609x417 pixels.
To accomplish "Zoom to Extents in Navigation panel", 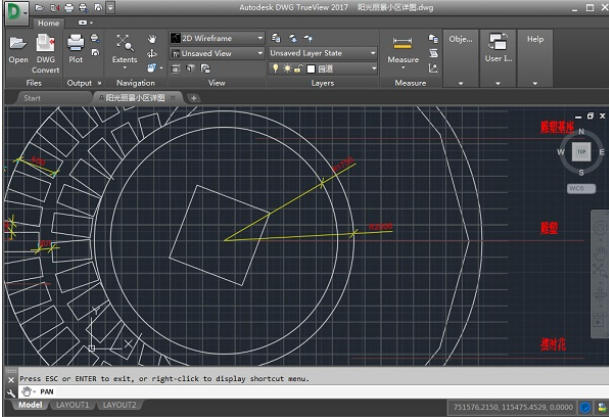I will point(124,44).
